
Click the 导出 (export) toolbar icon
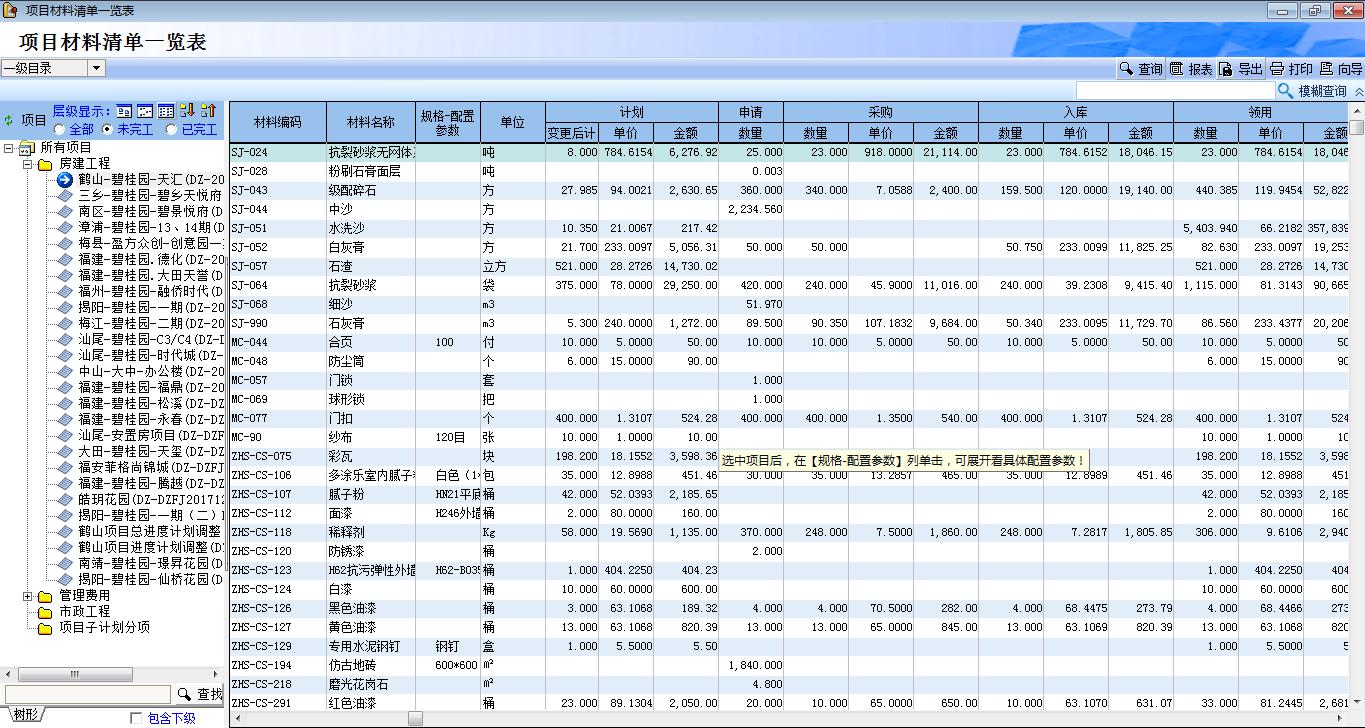tap(1240, 69)
